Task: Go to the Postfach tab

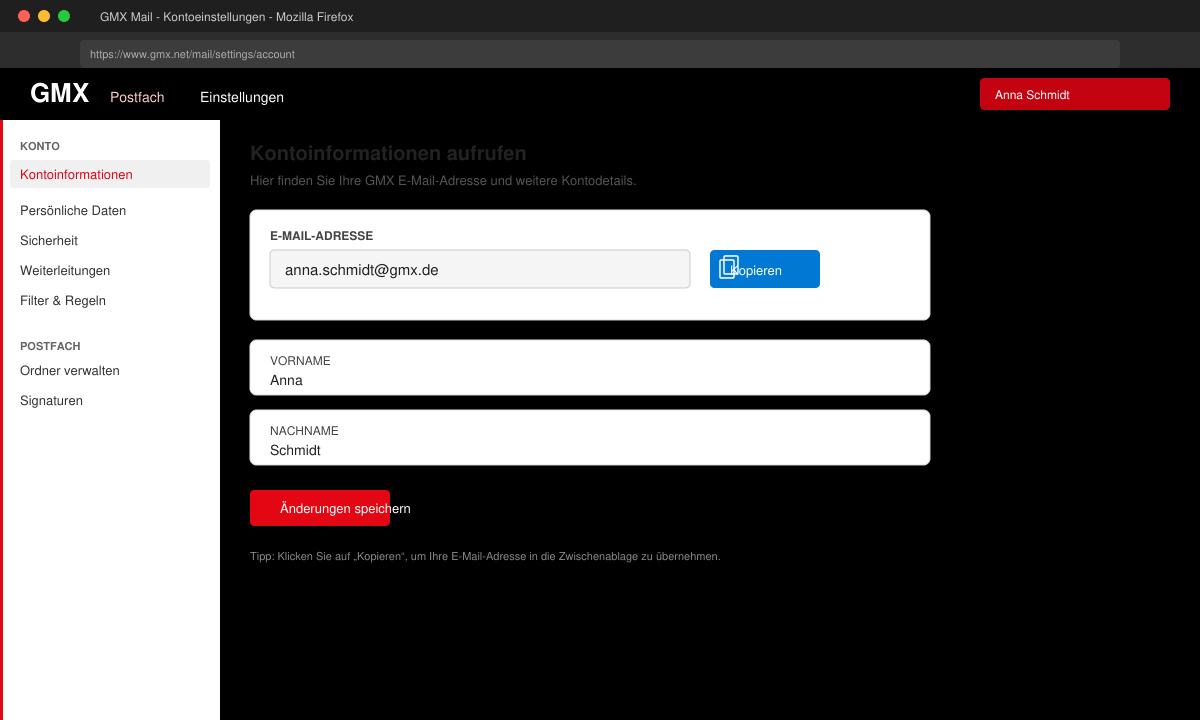Action: pos(137,97)
